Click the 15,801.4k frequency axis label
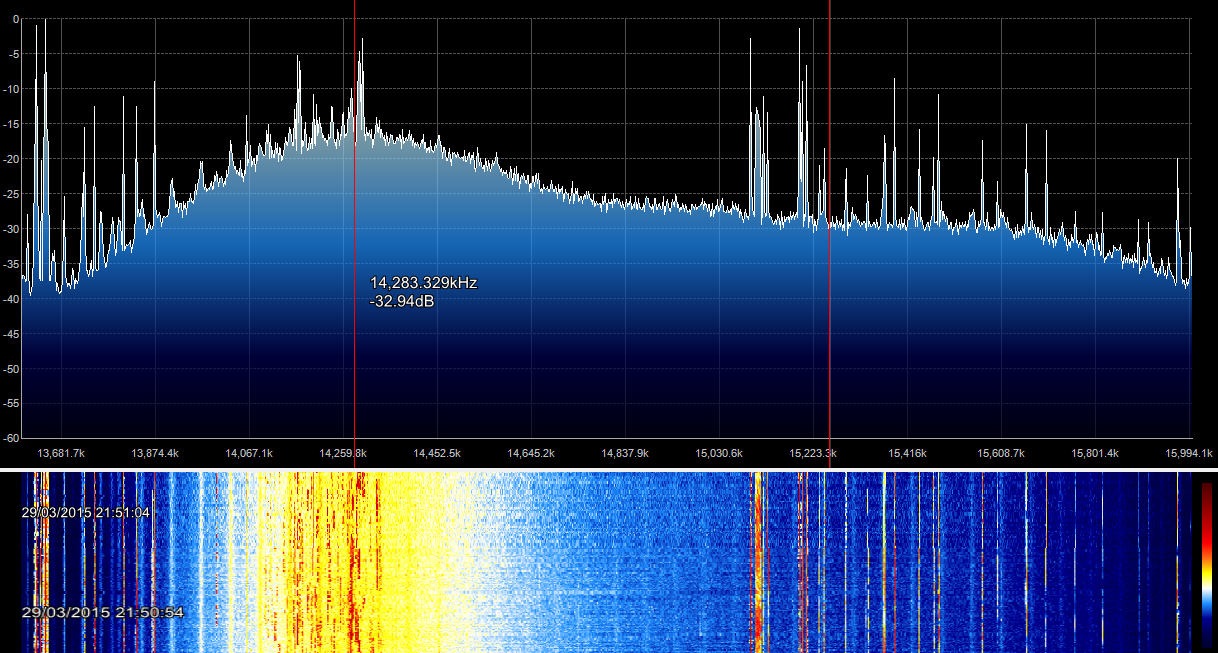1218x653 pixels. (1095, 453)
